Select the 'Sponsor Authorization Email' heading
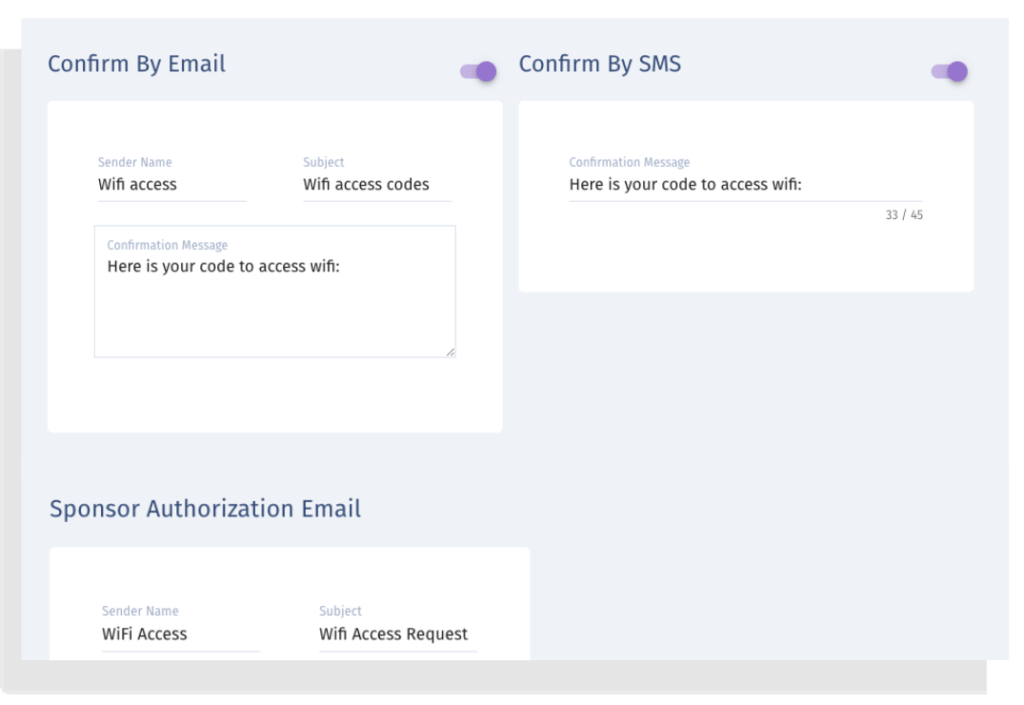 click(205, 508)
